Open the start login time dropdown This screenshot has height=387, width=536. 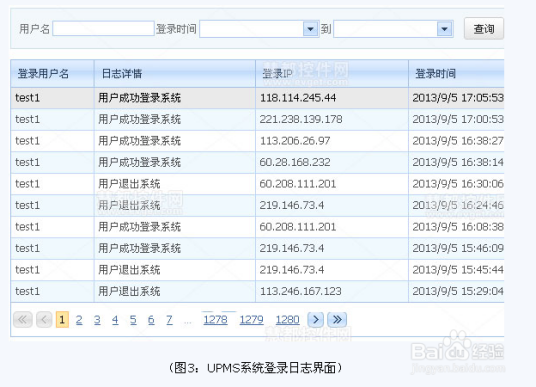click(x=310, y=29)
